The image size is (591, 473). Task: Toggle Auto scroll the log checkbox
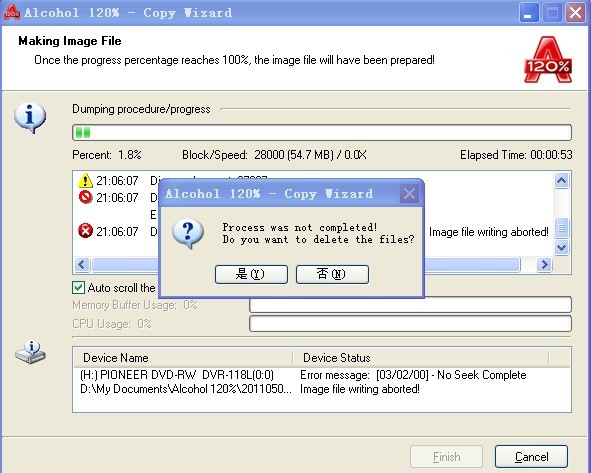[x=78, y=288]
